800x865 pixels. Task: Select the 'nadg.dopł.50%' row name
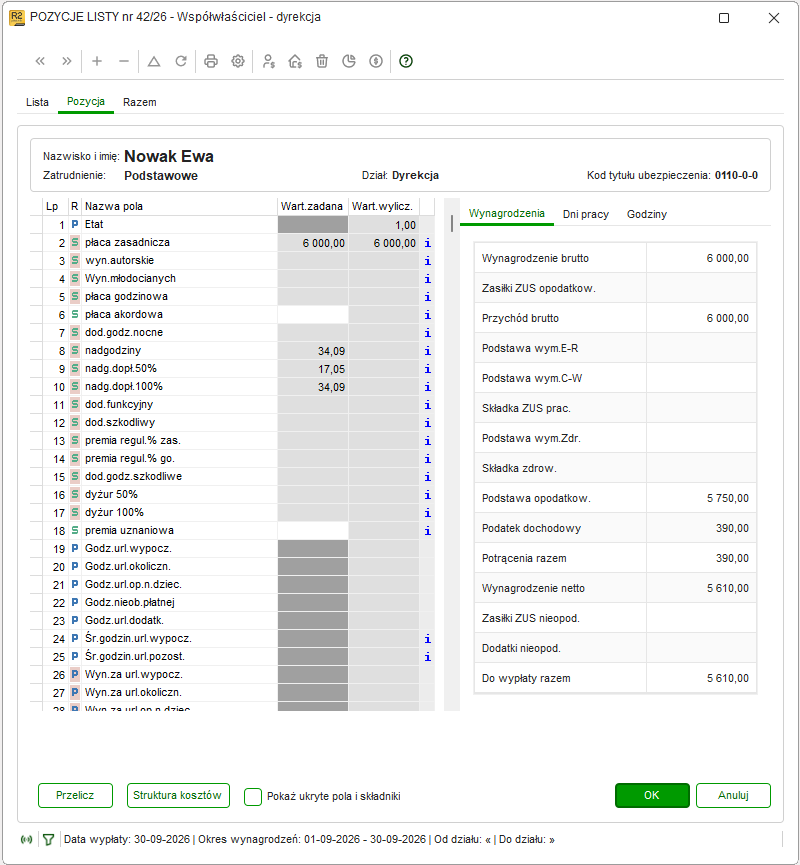[x=121, y=369]
